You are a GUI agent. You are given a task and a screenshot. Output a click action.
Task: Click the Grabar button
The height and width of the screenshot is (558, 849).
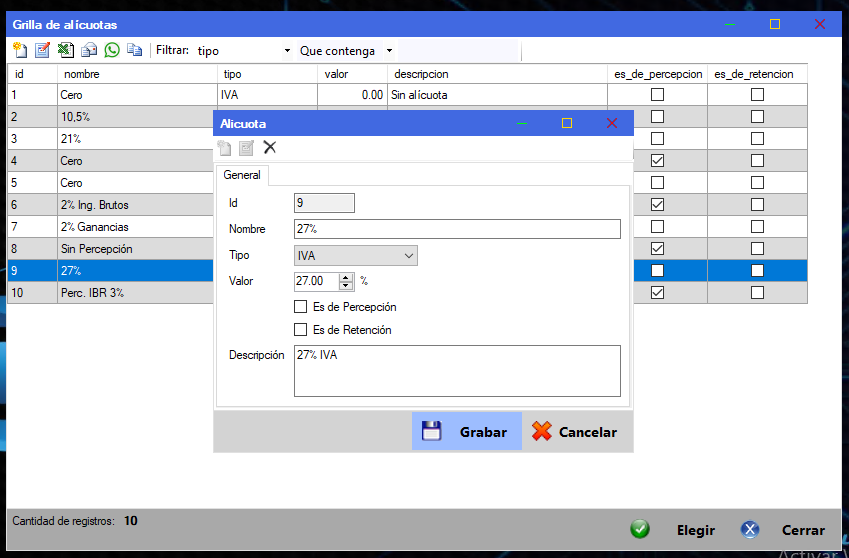coord(467,432)
